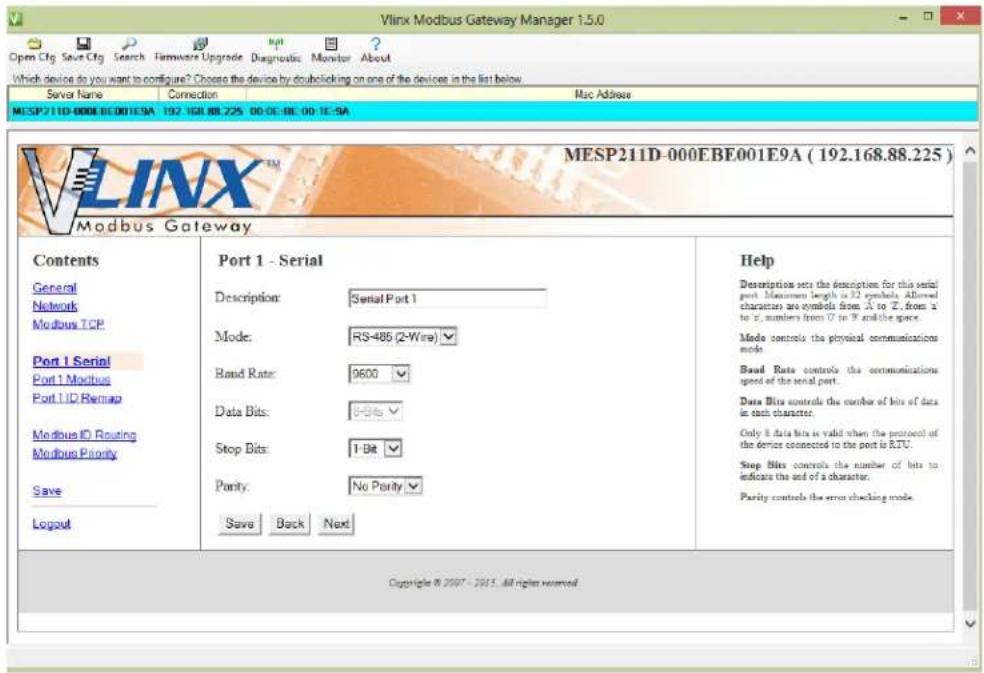The width and height of the screenshot is (984, 673).
Task: Click the Save button below Parity
Action: pyautogui.click(x=240, y=524)
